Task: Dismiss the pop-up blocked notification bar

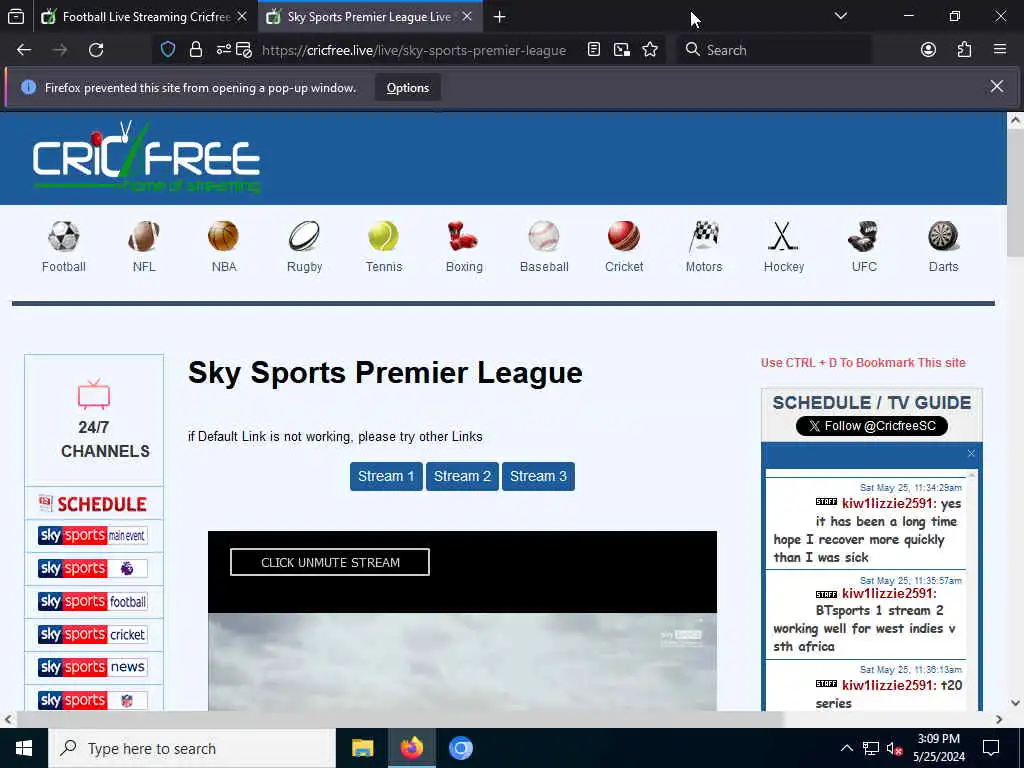Action: point(997,86)
